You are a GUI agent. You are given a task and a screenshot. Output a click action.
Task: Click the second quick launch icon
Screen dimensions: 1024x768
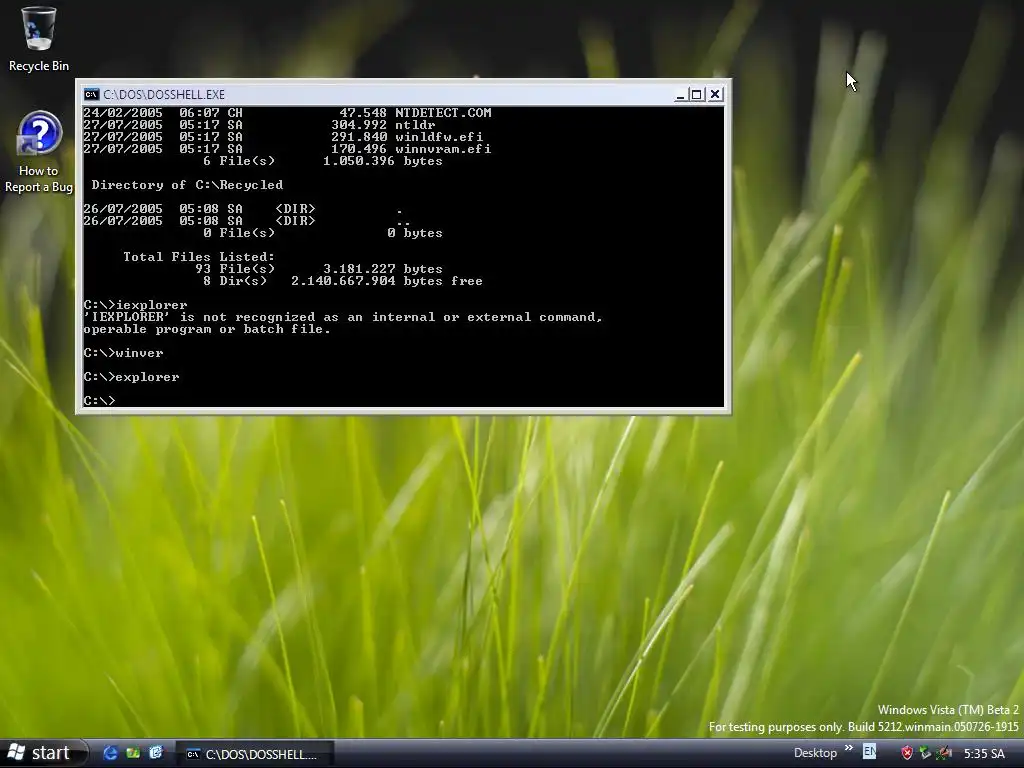(133, 753)
